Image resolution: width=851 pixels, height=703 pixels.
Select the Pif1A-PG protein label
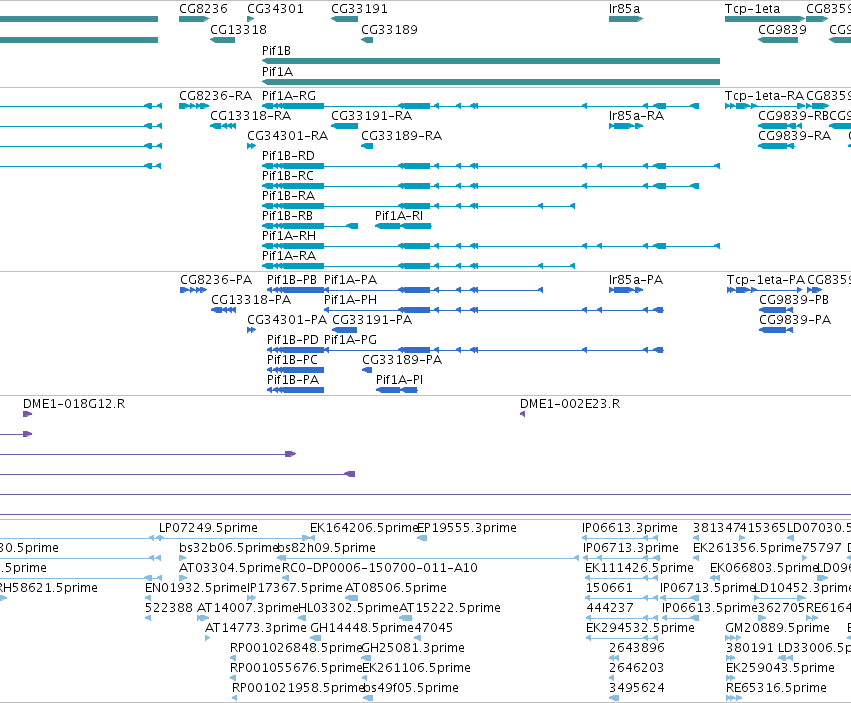pos(350,340)
